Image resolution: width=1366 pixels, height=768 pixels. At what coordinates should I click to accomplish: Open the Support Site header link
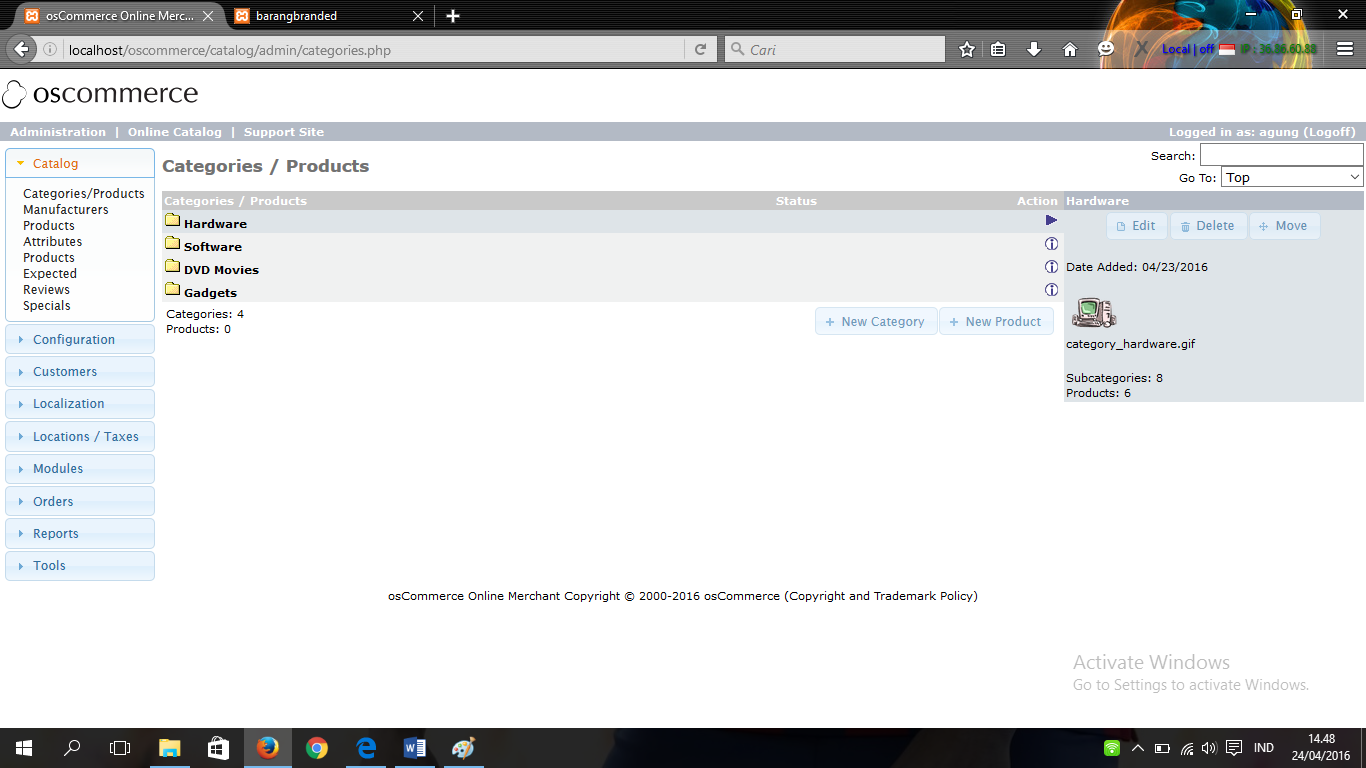click(284, 132)
